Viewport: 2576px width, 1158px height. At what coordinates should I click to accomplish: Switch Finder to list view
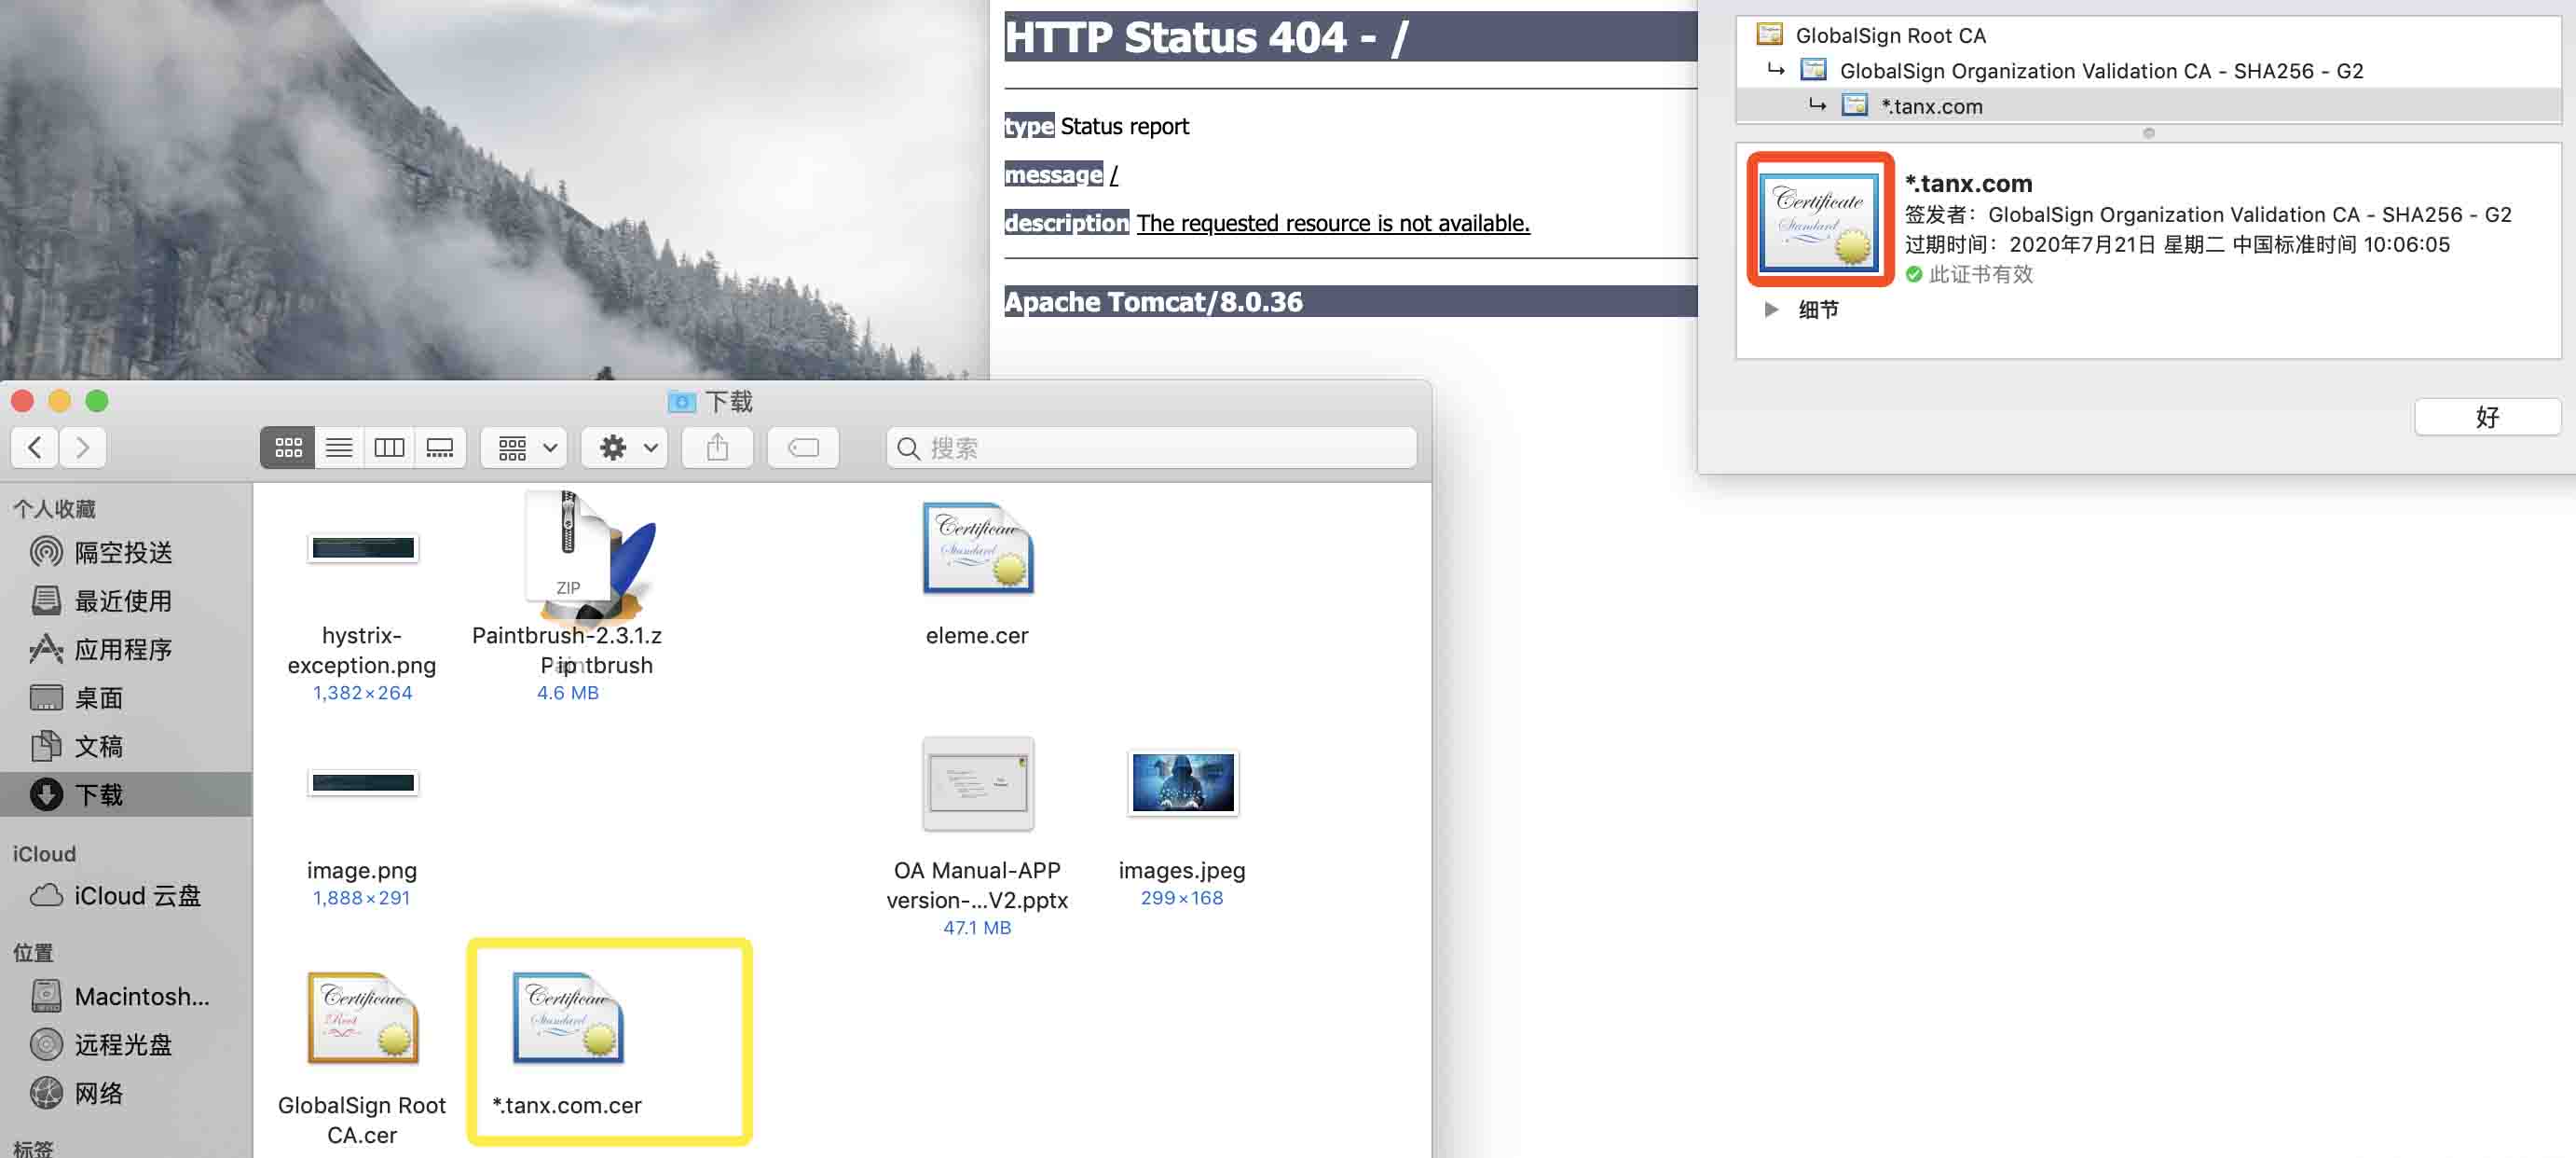339,448
